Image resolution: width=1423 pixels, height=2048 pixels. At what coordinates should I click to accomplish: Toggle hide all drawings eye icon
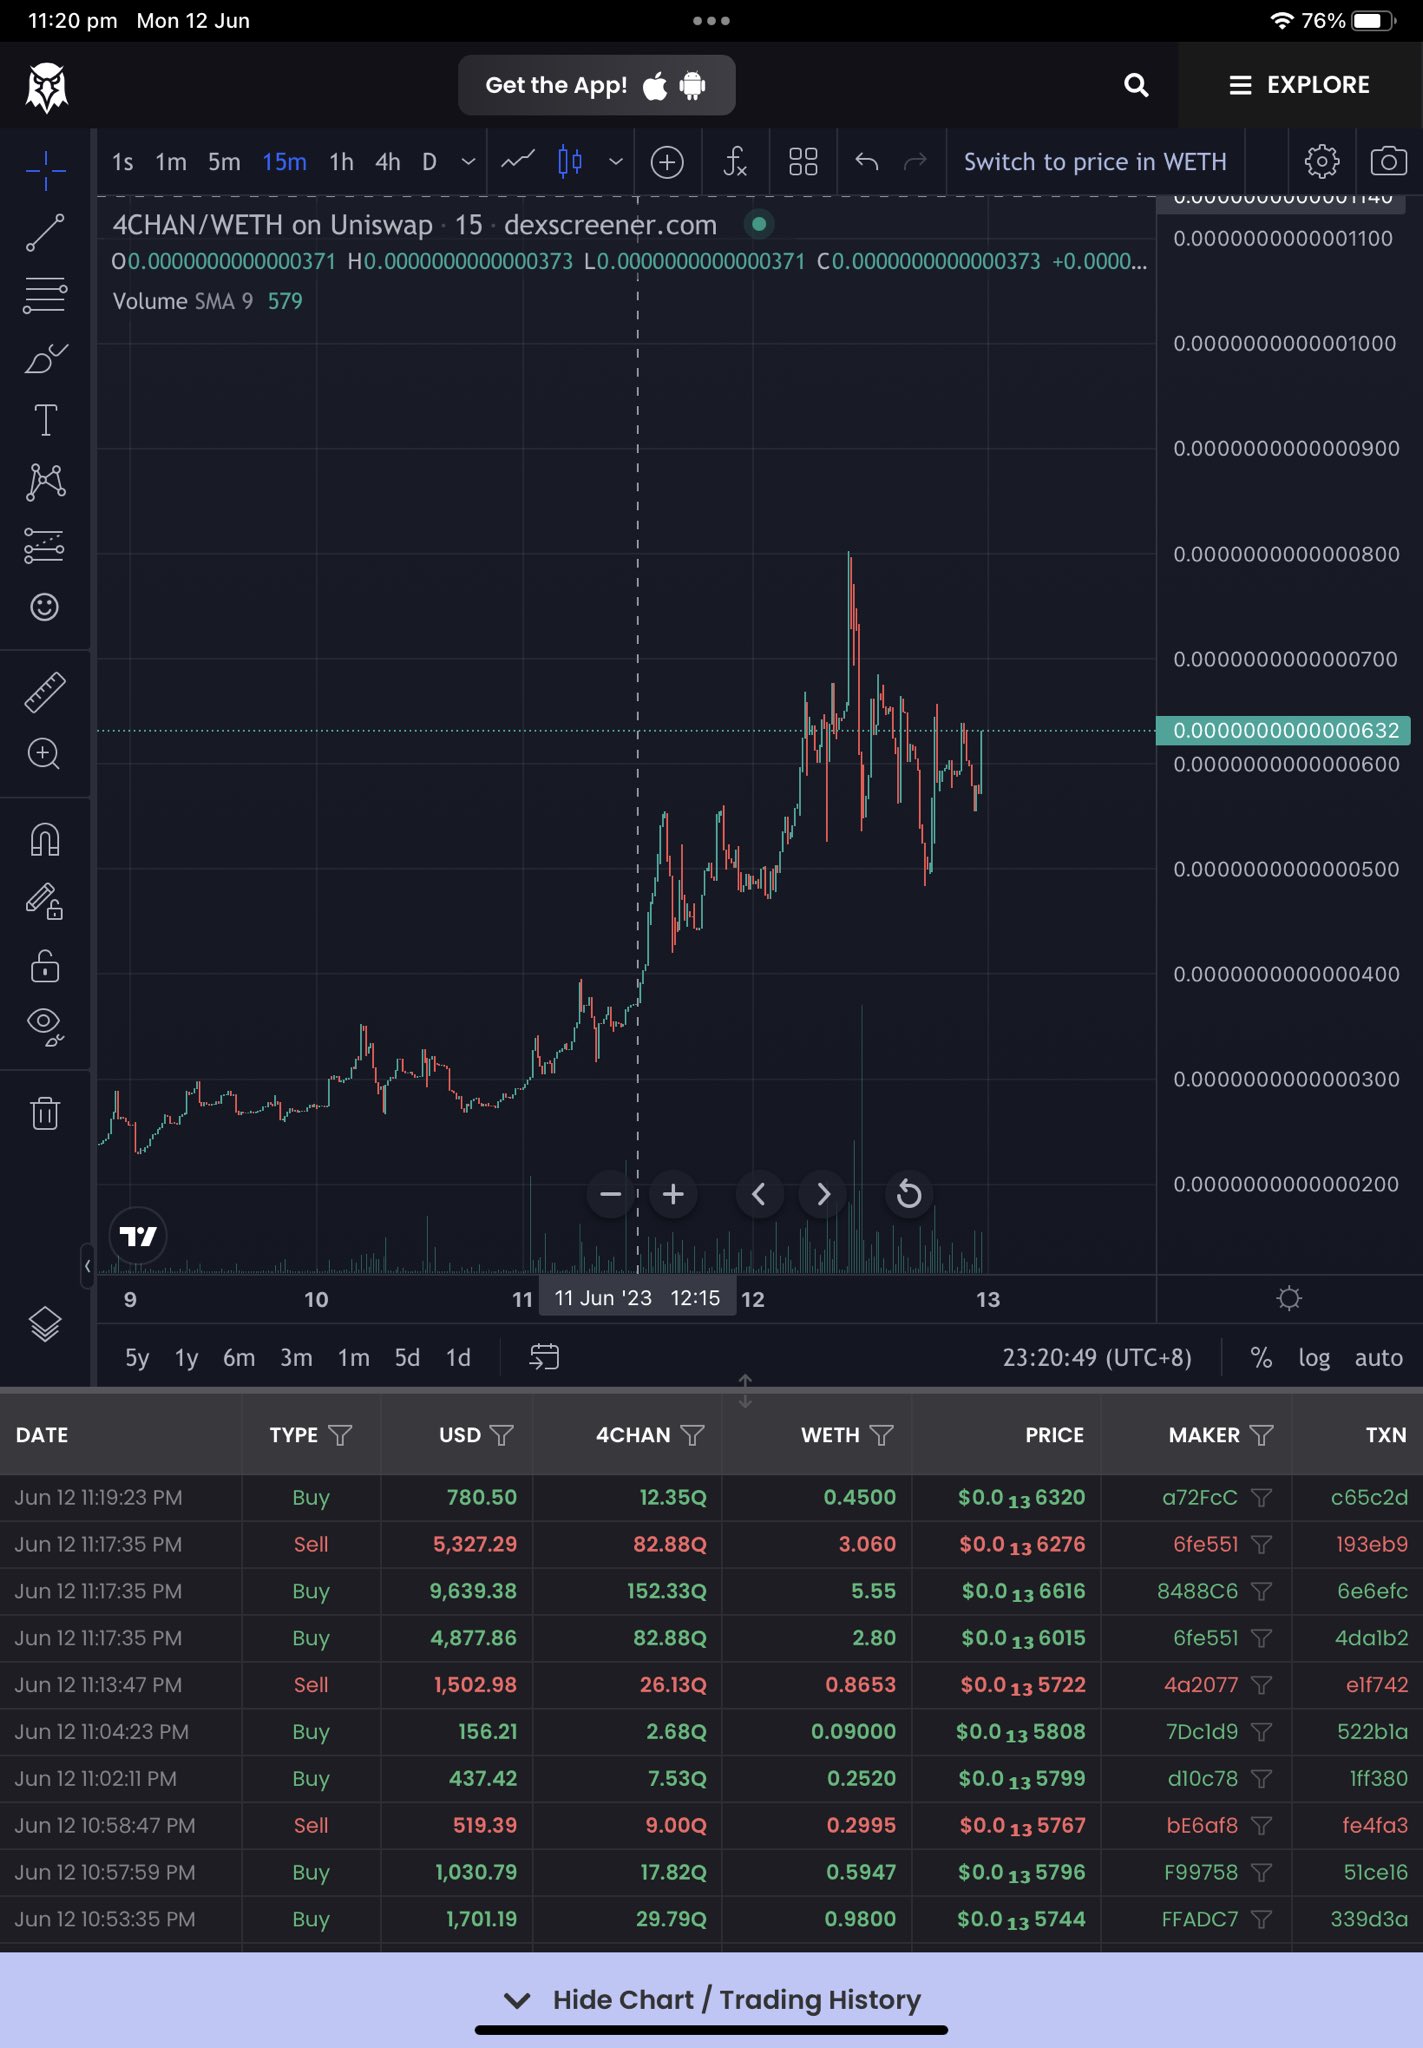pos(45,1026)
